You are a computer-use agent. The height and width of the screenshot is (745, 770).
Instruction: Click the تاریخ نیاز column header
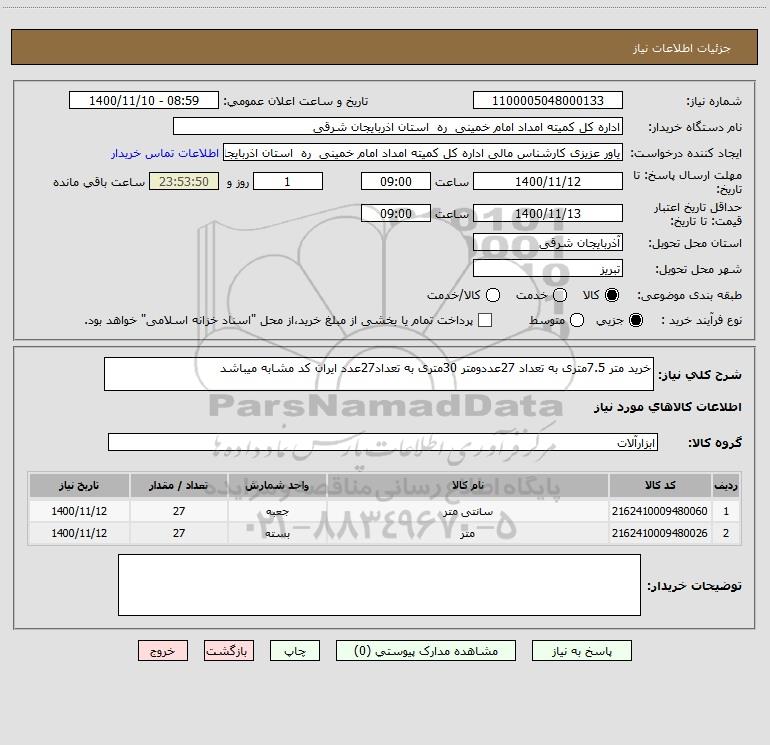(x=79, y=485)
